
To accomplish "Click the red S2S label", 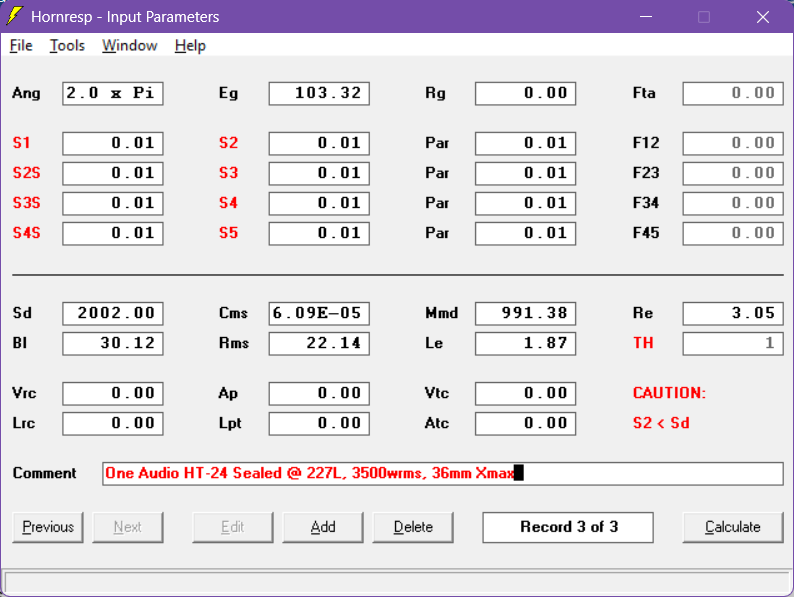I will coord(26,173).
